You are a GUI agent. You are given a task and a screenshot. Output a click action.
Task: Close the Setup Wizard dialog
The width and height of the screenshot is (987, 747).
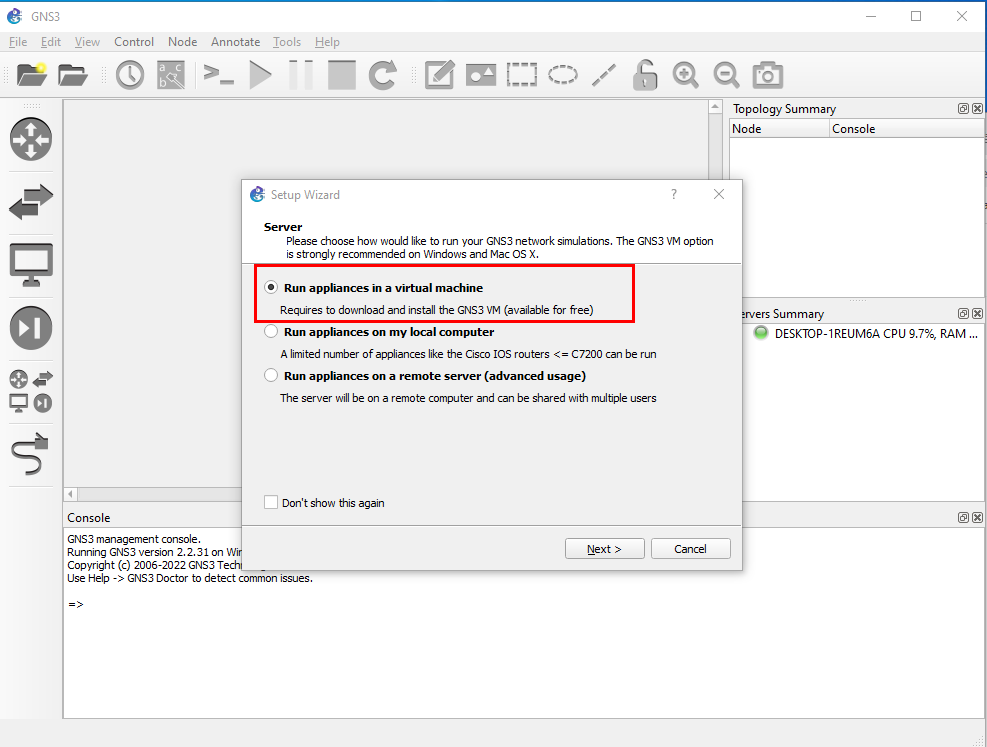[719, 194]
